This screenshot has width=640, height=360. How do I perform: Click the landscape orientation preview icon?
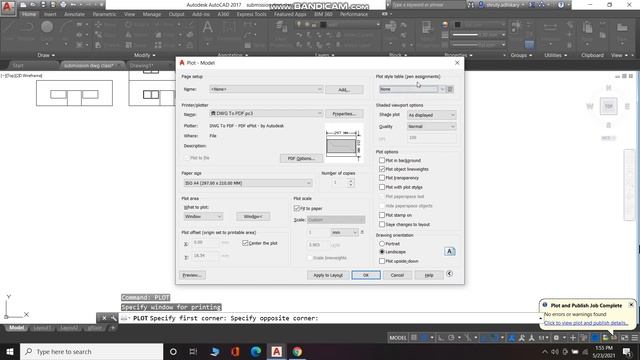(449, 251)
